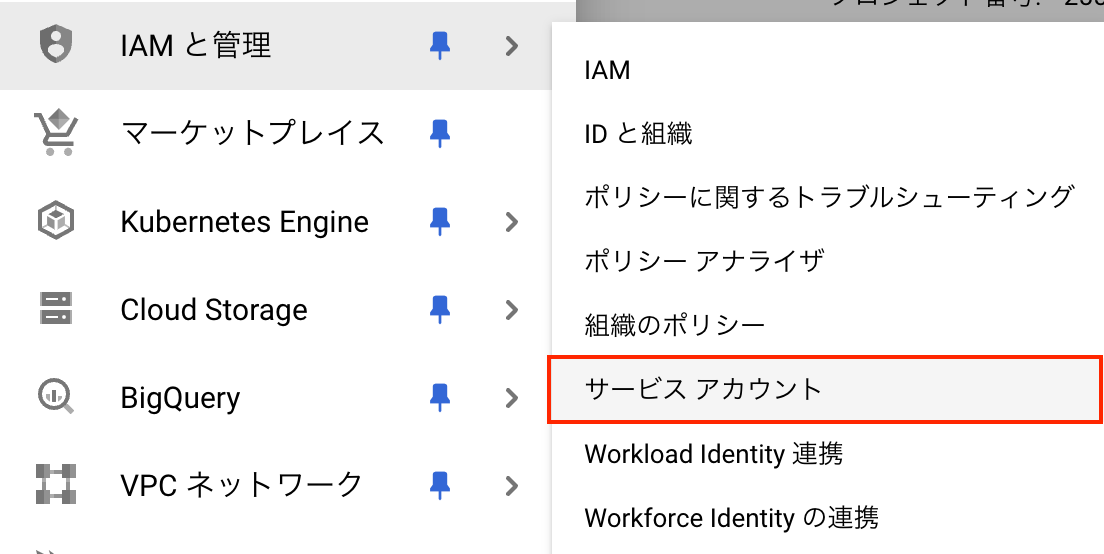
Task: Toggle the BigQuery pin icon
Action: 439,397
